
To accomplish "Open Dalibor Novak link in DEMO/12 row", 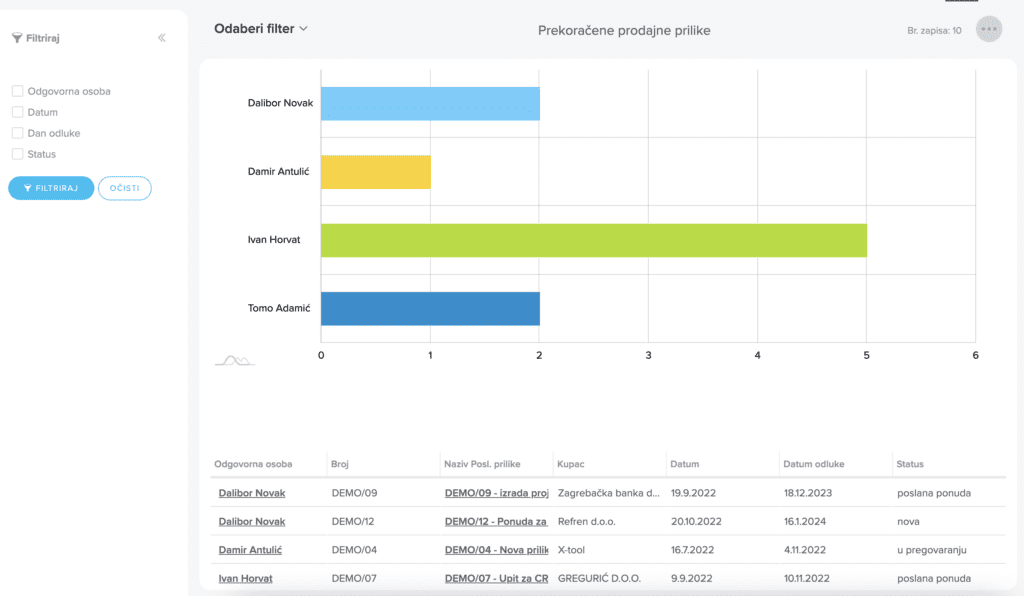I will (252, 522).
